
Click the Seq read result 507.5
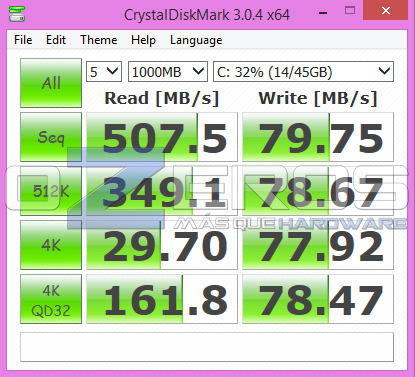pos(162,137)
